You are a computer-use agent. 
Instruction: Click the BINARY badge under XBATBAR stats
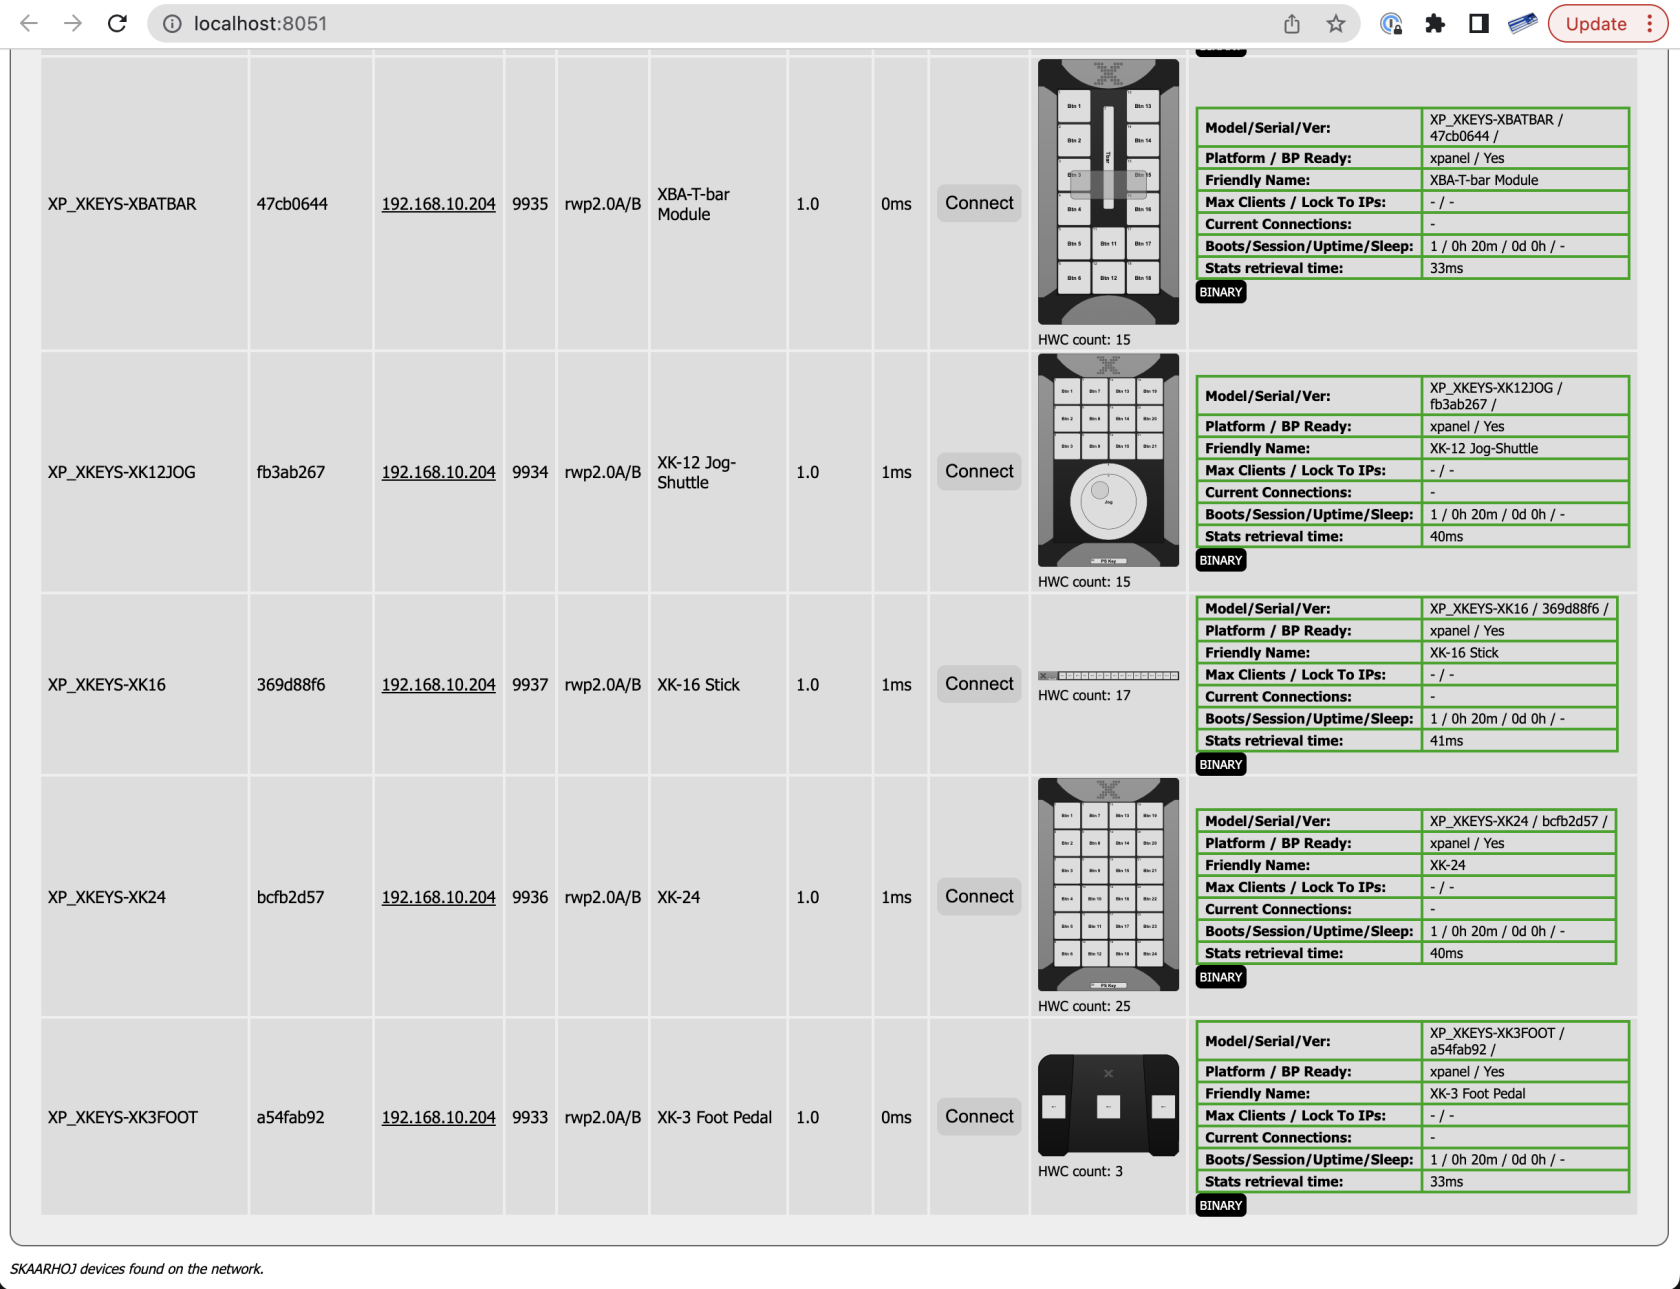click(x=1221, y=292)
